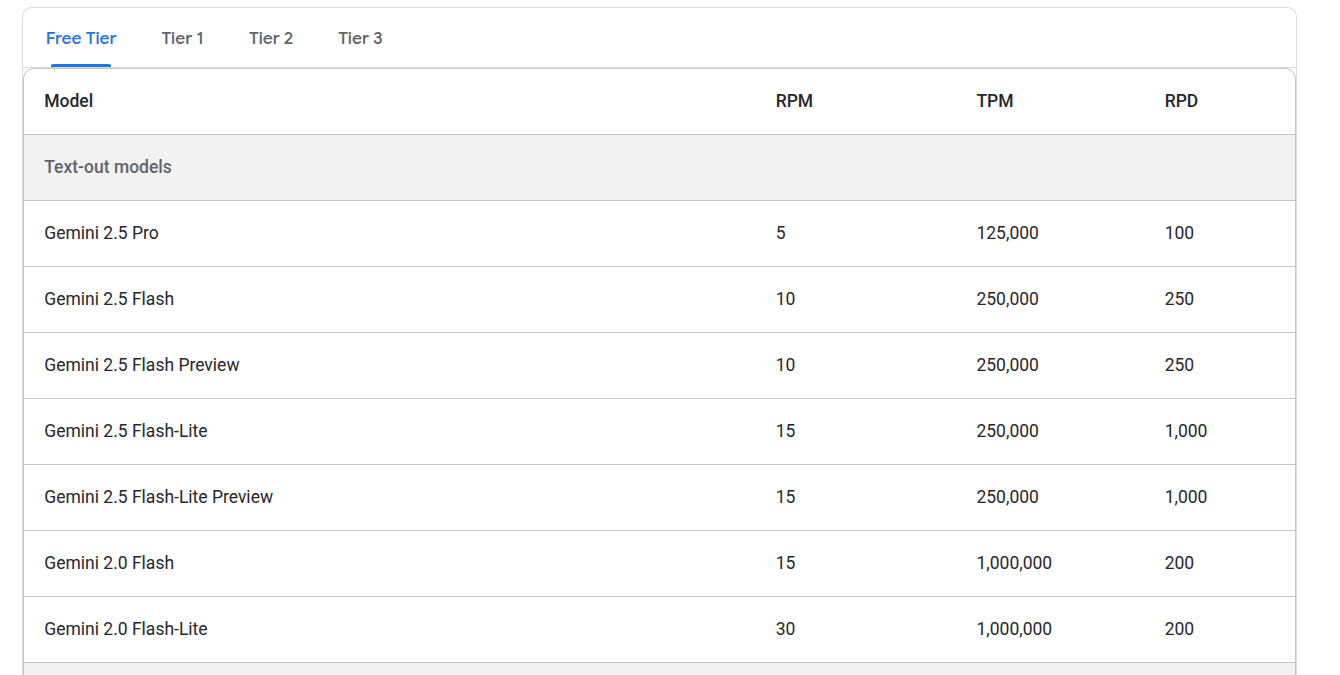Viewport: 1340px width, 675px height.
Task: Click the RPD column header
Action: pyautogui.click(x=1181, y=101)
